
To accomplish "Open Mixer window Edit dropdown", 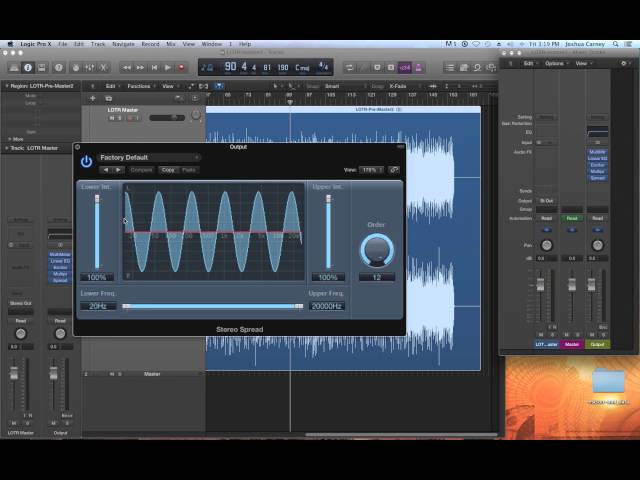I will pos(530,64).
